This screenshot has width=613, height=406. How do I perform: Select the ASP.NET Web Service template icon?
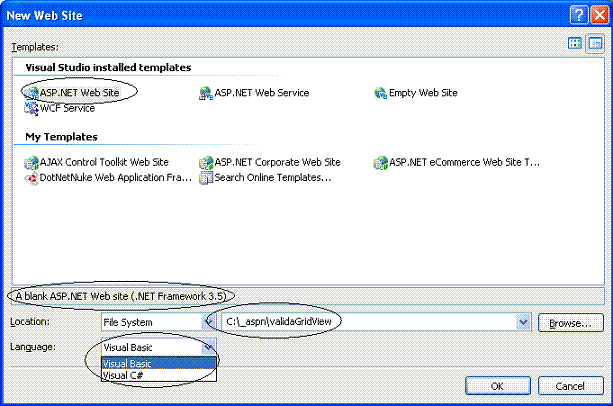tap(206, 93)
